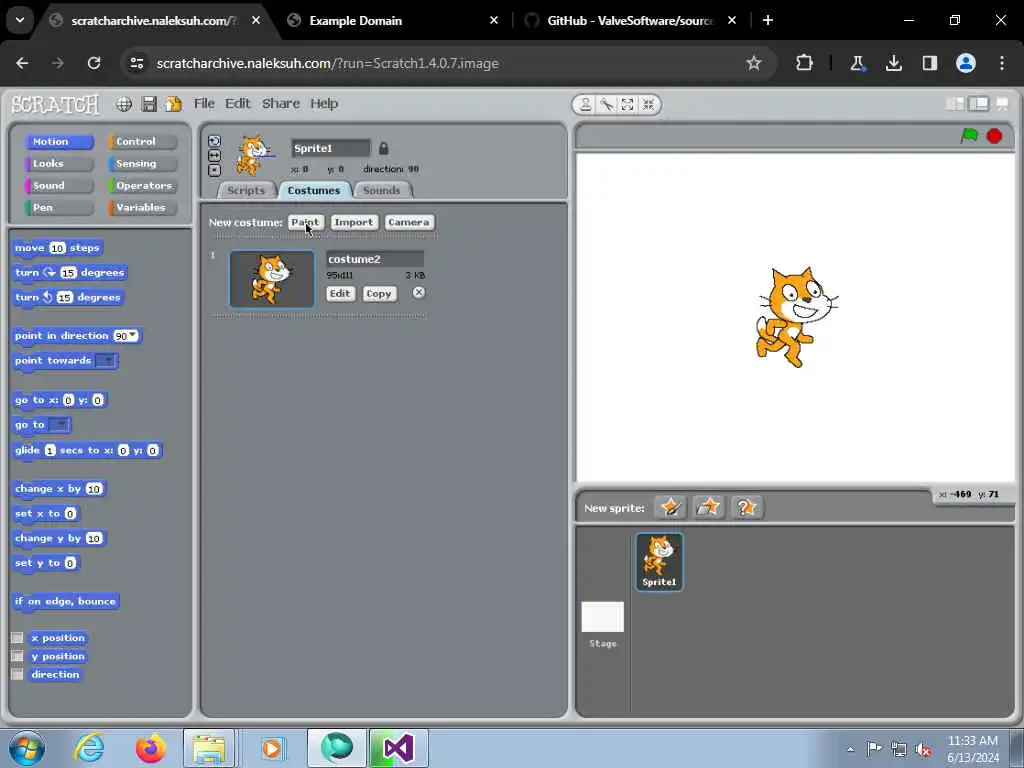Open Visual Studio from the taskbar
This screenshot has width=1024, height=768.
(x=398, y=748)
